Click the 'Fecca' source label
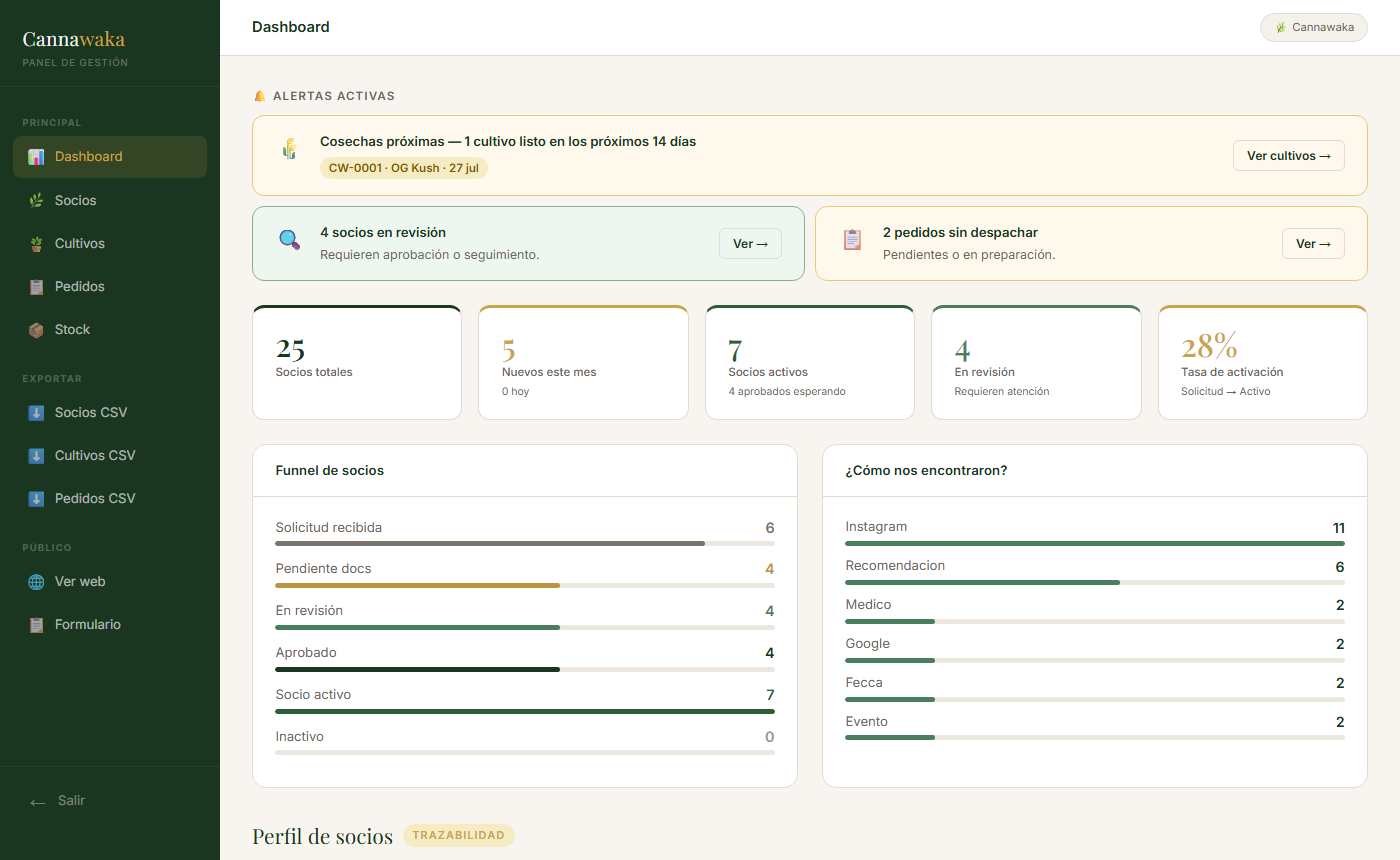This screenshot has width=1400, height=860. (x=864, y=683)
